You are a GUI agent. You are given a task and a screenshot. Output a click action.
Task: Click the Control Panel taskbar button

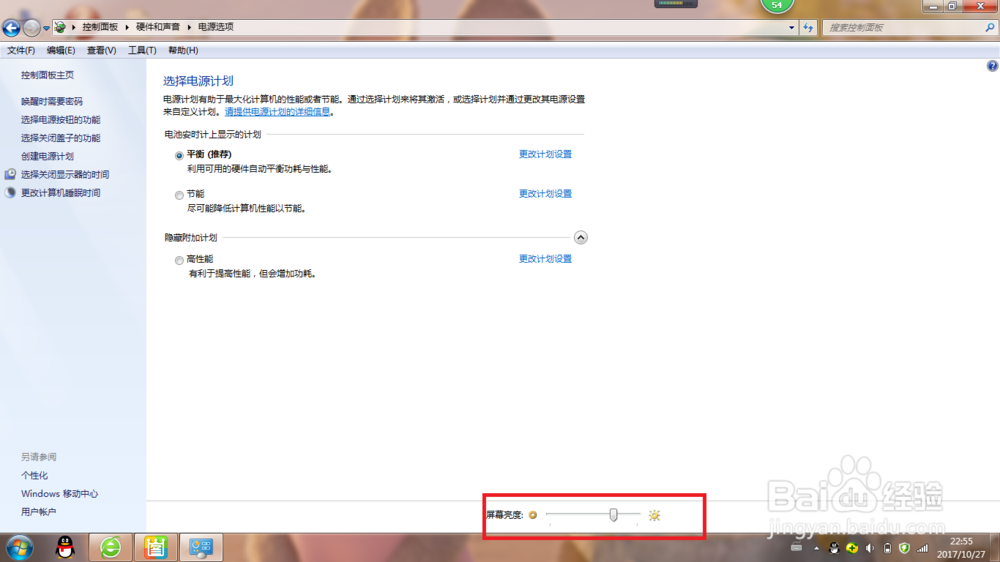[x=201, y=547]
